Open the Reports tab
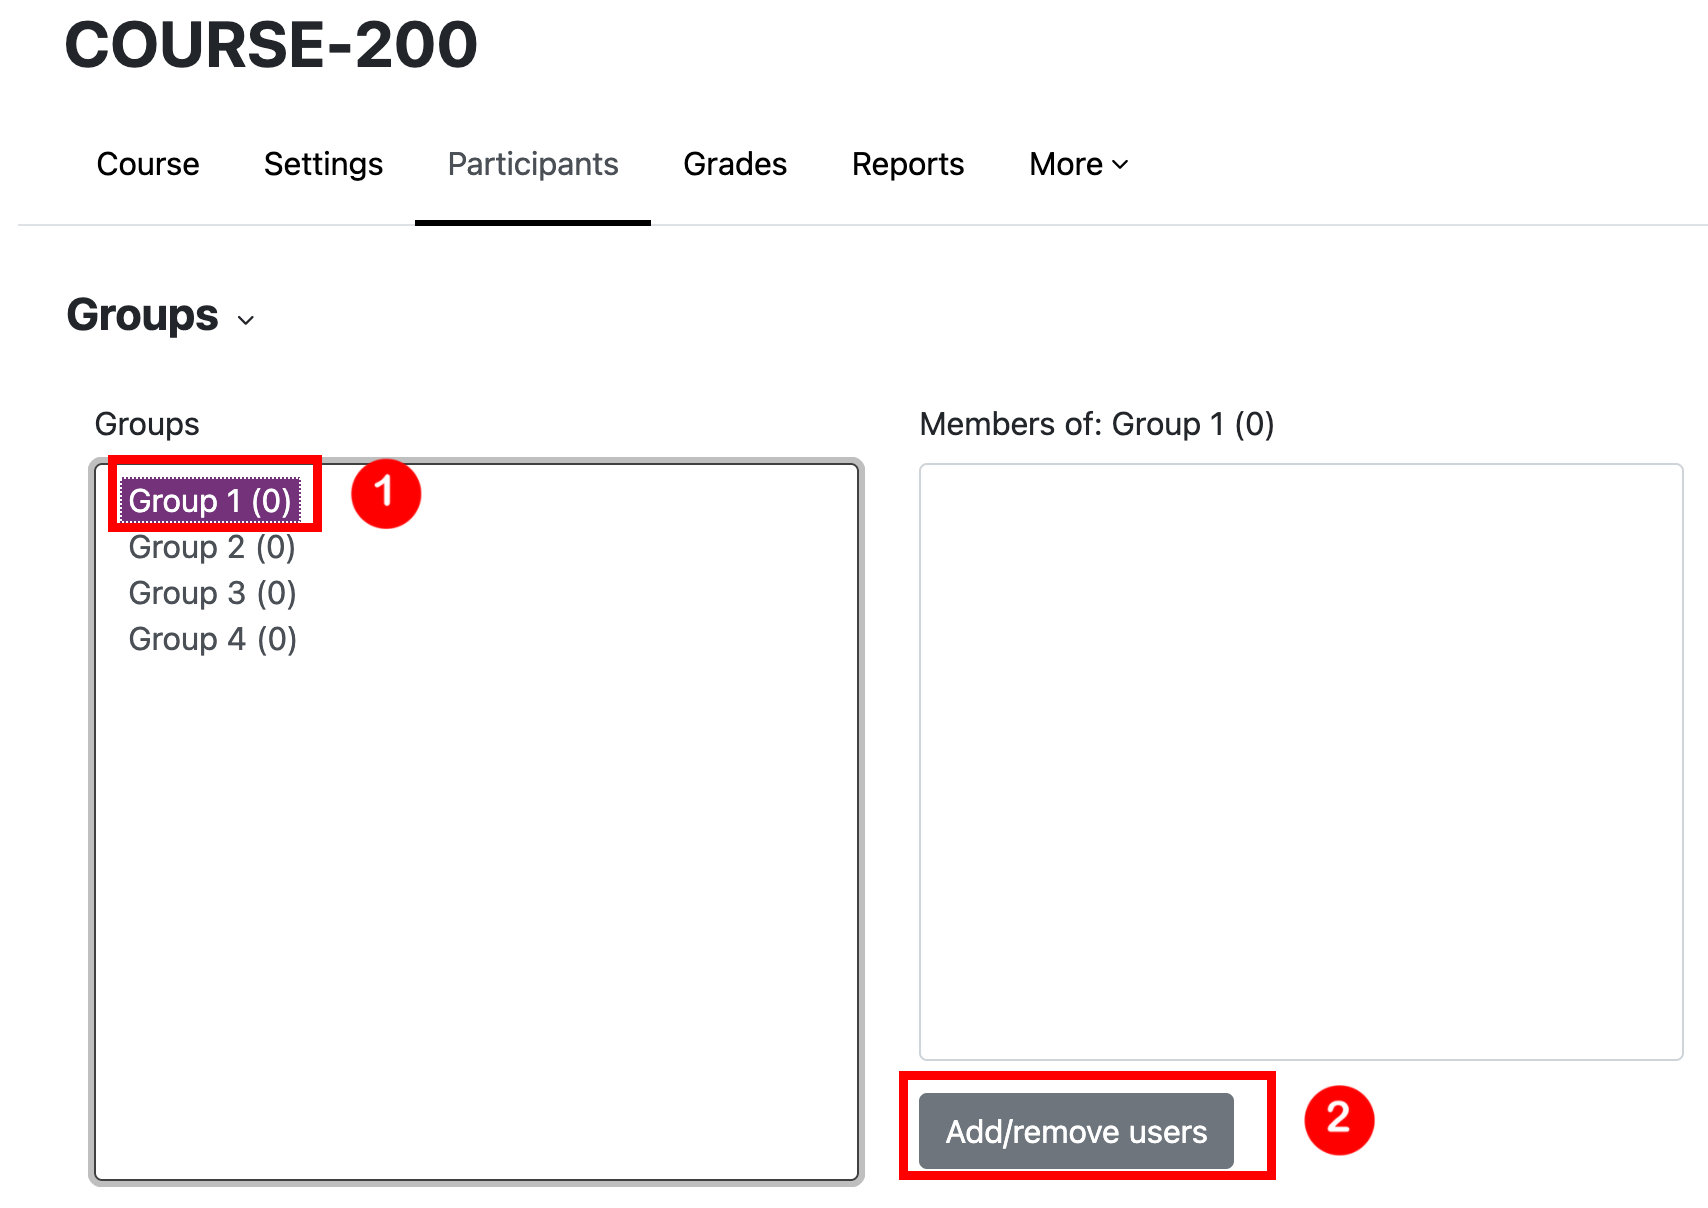Screen dimensions: 1708x1208 [907, 164]
